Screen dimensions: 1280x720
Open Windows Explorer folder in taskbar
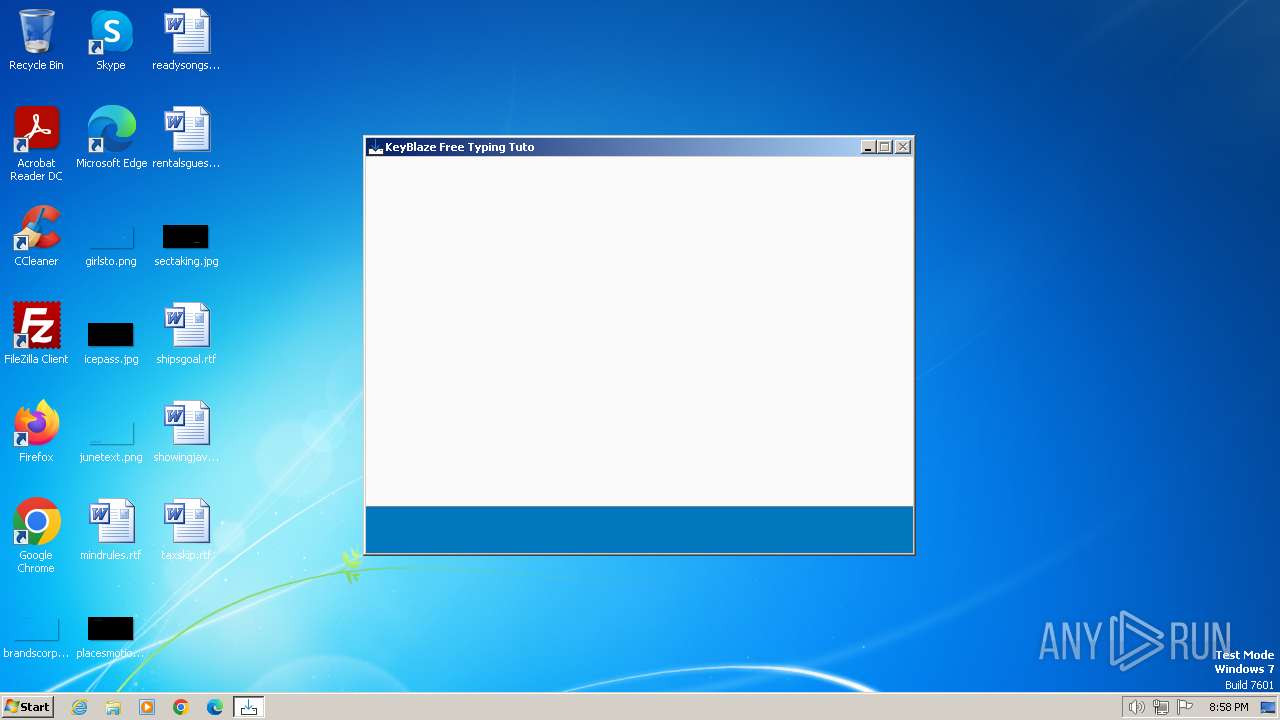click(x=113, y=707)
